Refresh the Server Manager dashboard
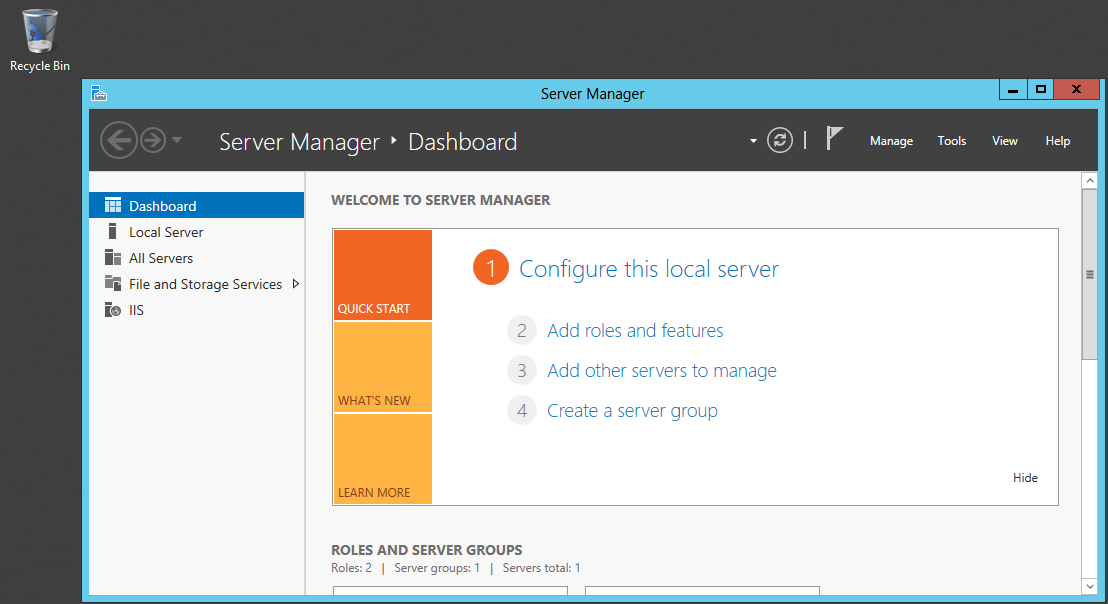Viewport: 1108px width, 604px height. 780,141
